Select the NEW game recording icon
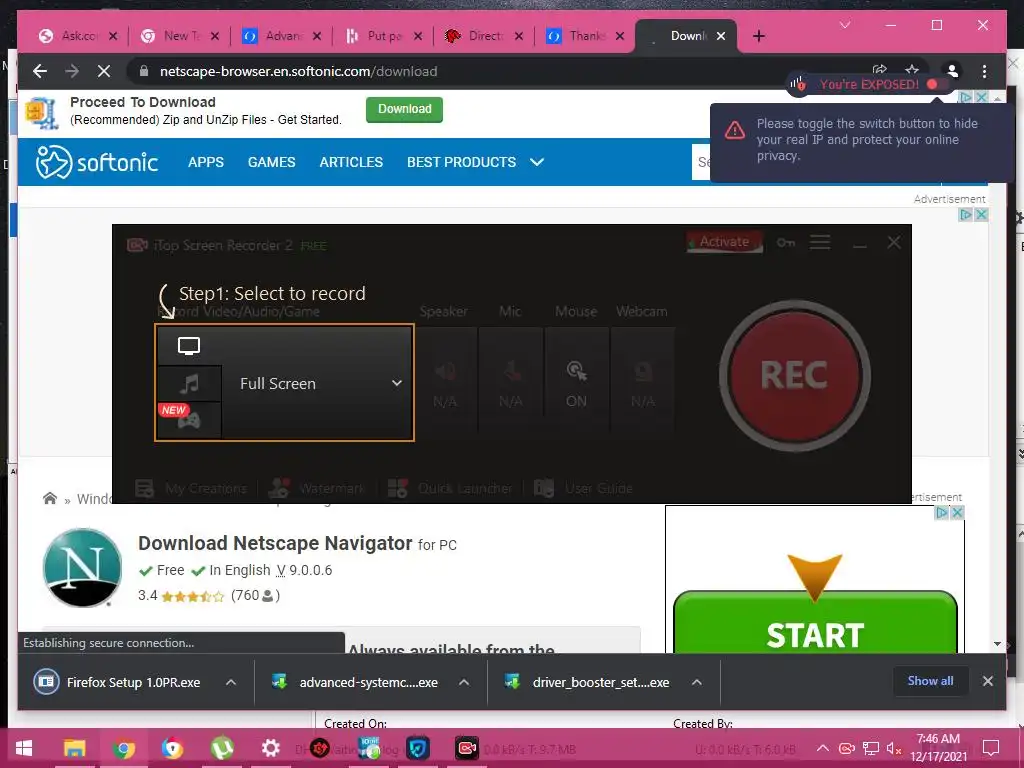1024x768 pixels. pyautogui.click(x=189, y=420)
